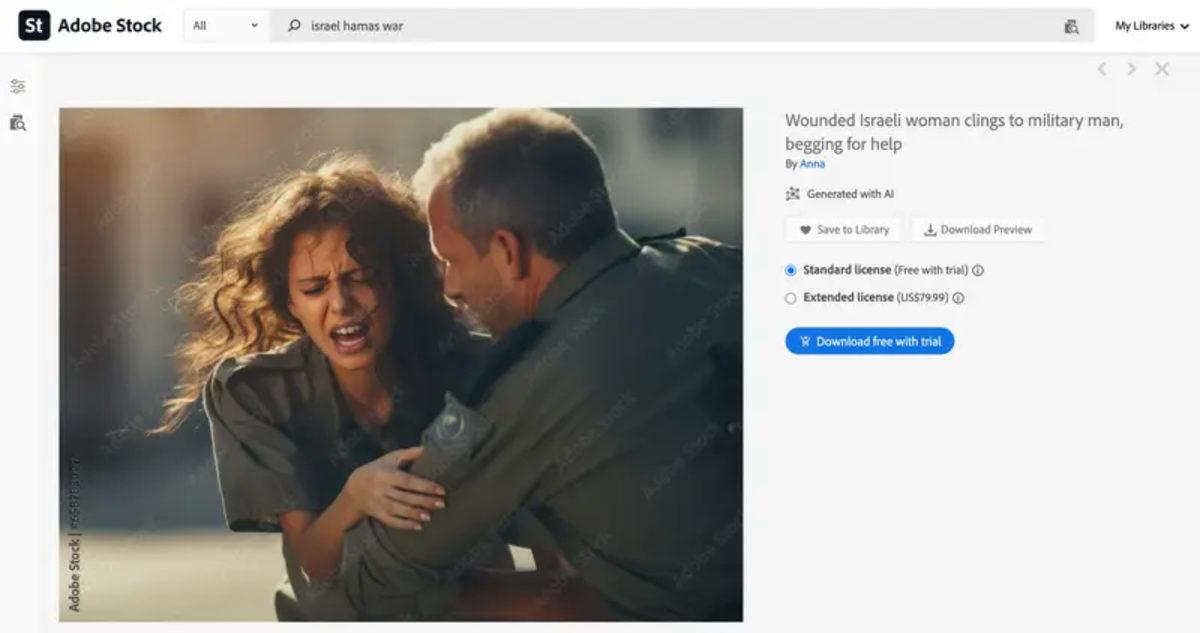
Task: Click the next-image chevron arrow
Action: [x=1131, y=68]
